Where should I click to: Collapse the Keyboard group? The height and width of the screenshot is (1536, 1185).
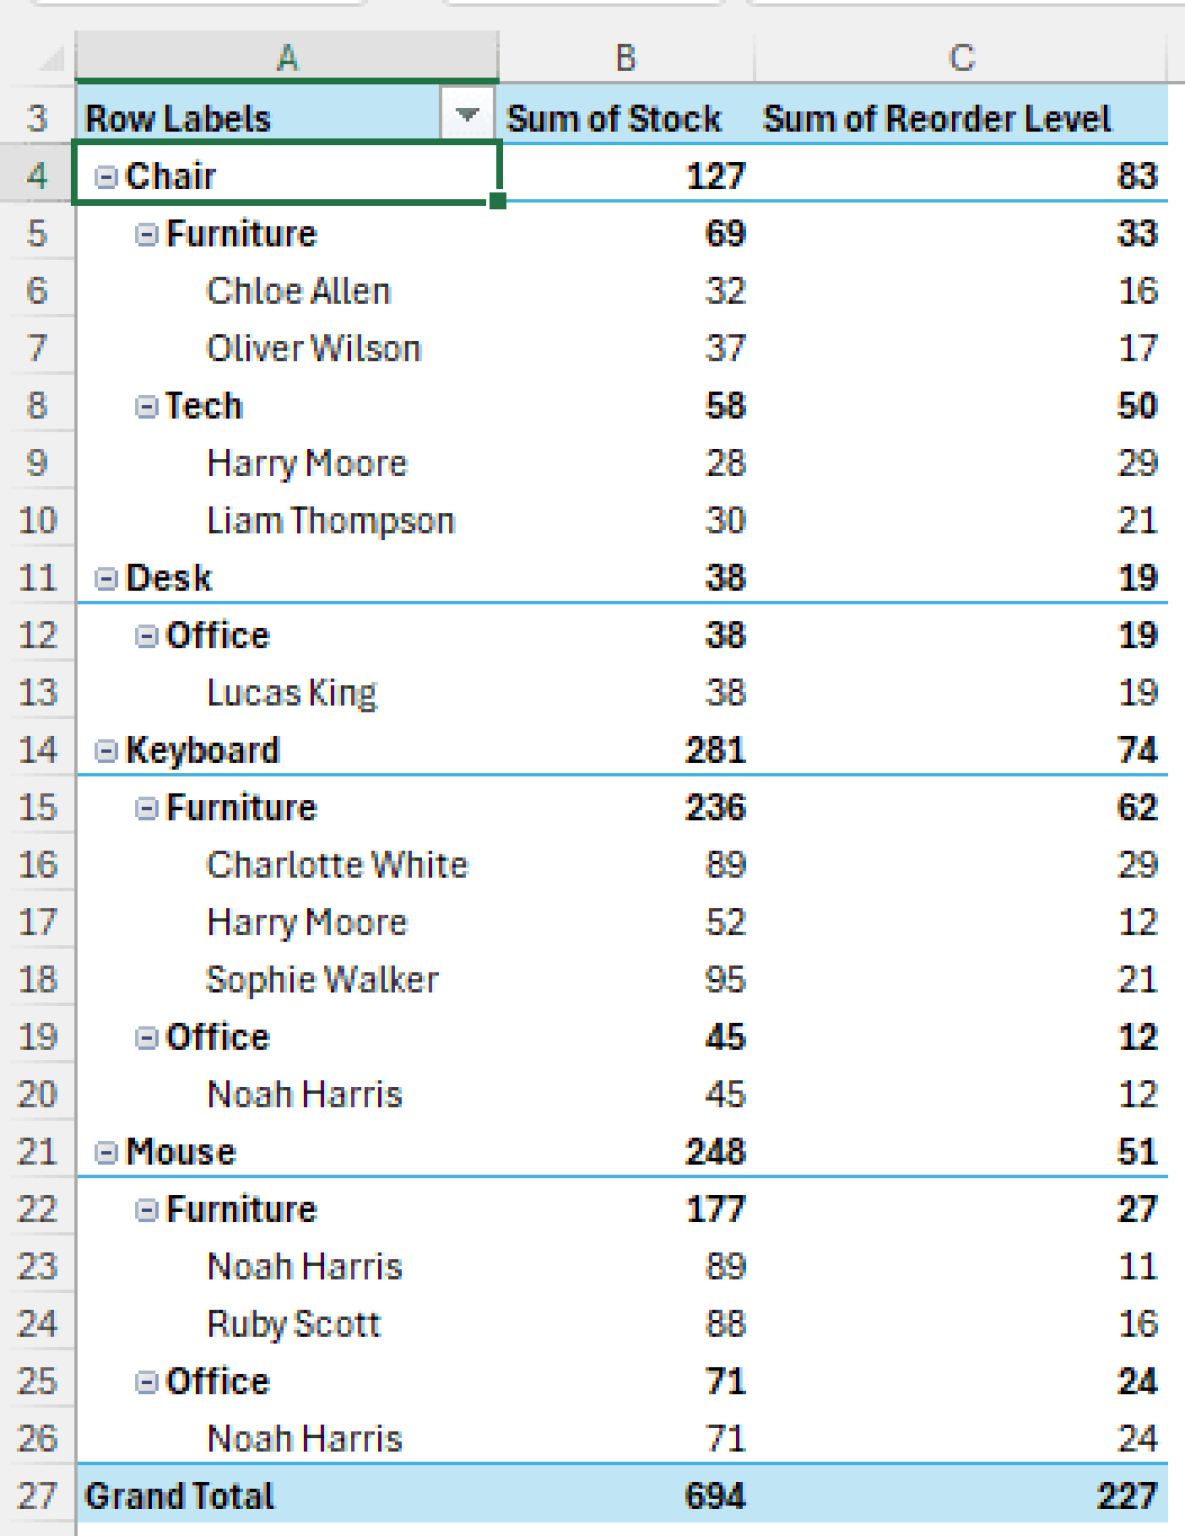[x=104, y=750]
